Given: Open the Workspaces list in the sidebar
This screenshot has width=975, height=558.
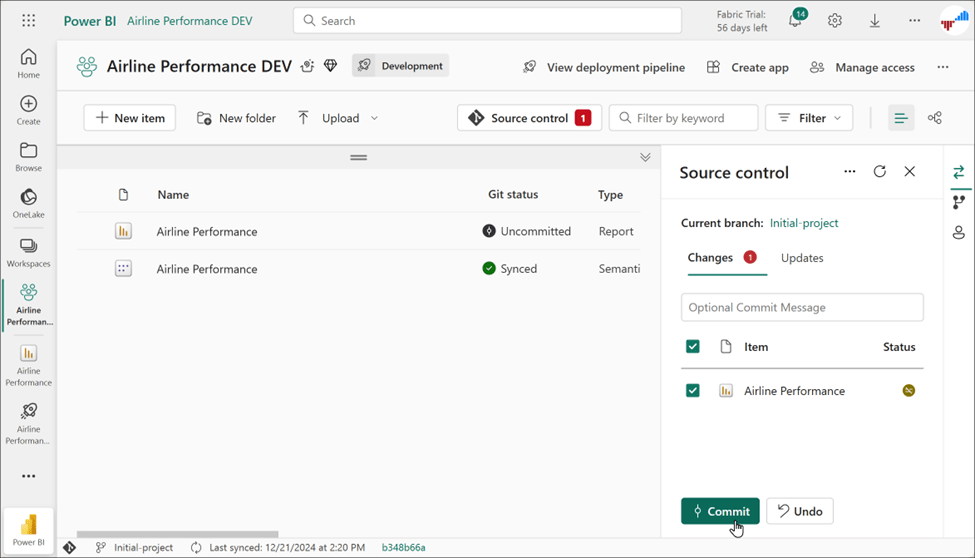Looking at the screenshot, I should [29, 253].
